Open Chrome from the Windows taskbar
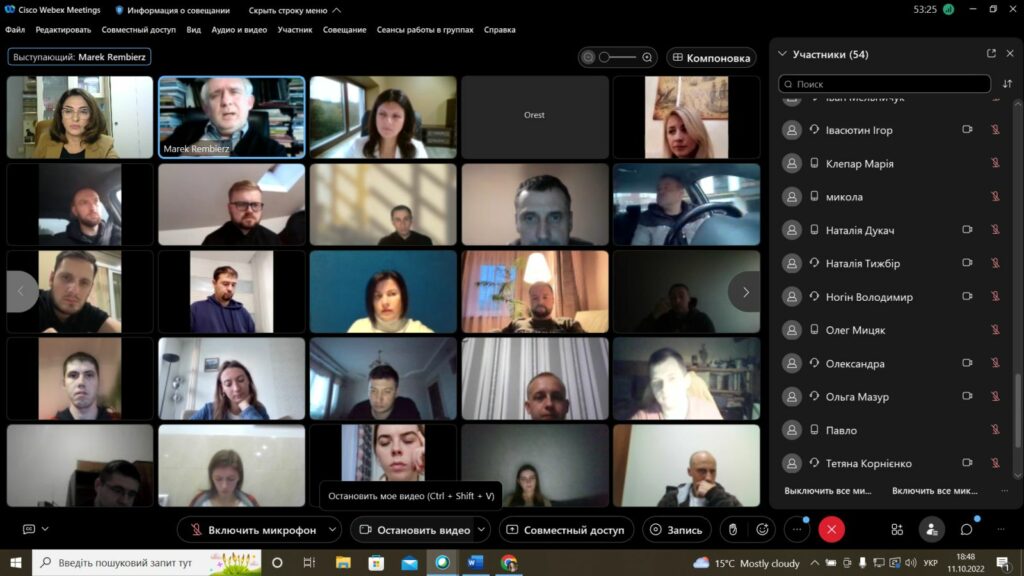The height and width of the screenshot is (576, 1024). point(509,563)
